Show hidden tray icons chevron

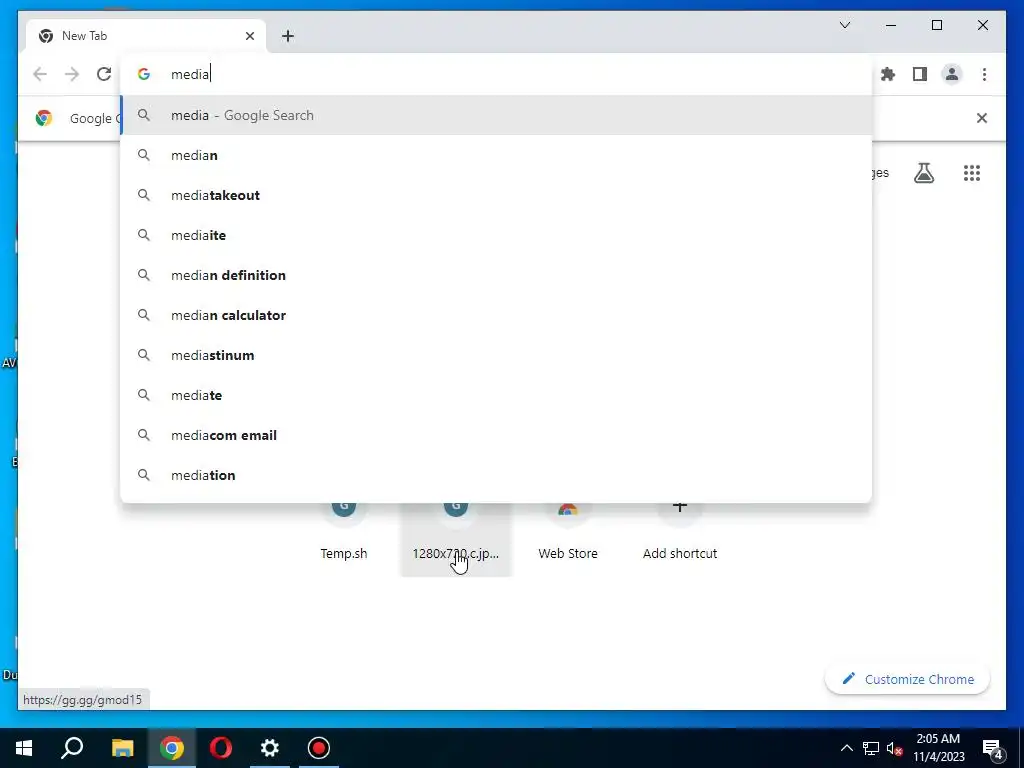(846, 748)
